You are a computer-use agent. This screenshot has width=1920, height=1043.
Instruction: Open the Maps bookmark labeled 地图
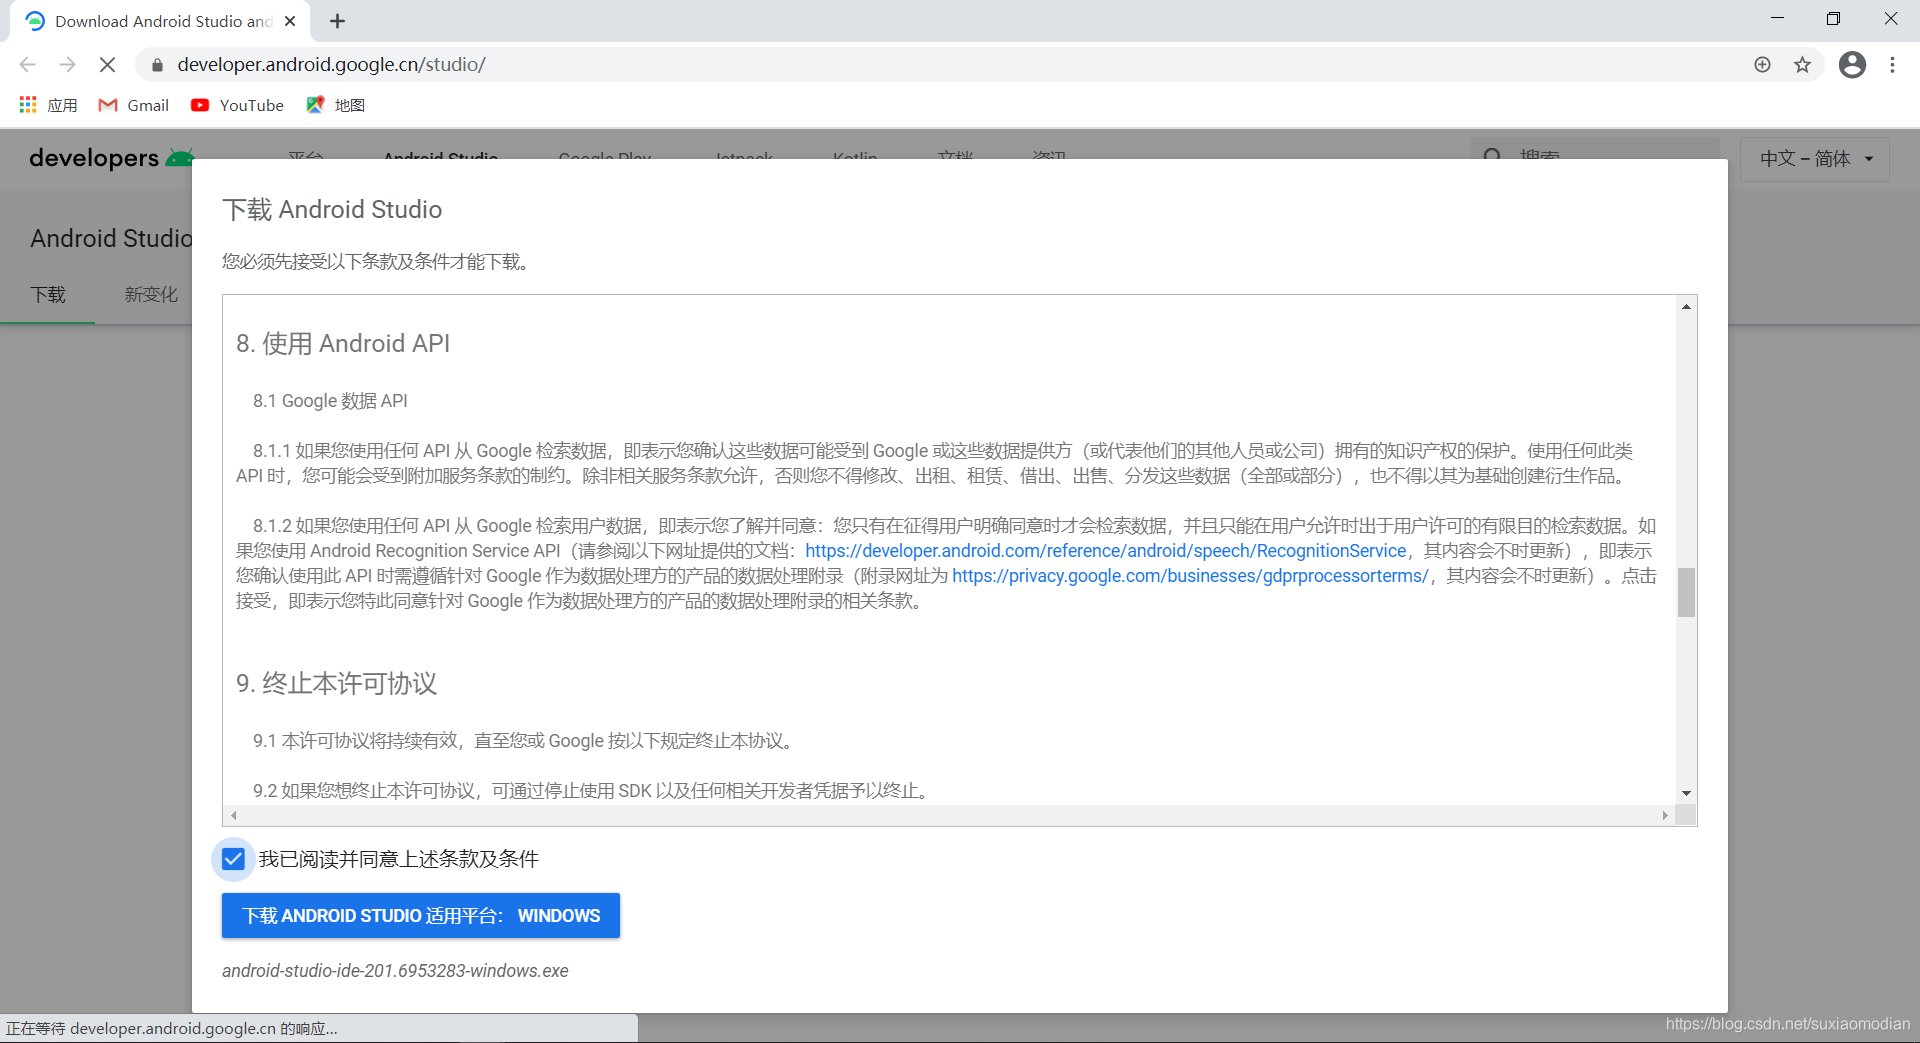[x=336, y=105]
